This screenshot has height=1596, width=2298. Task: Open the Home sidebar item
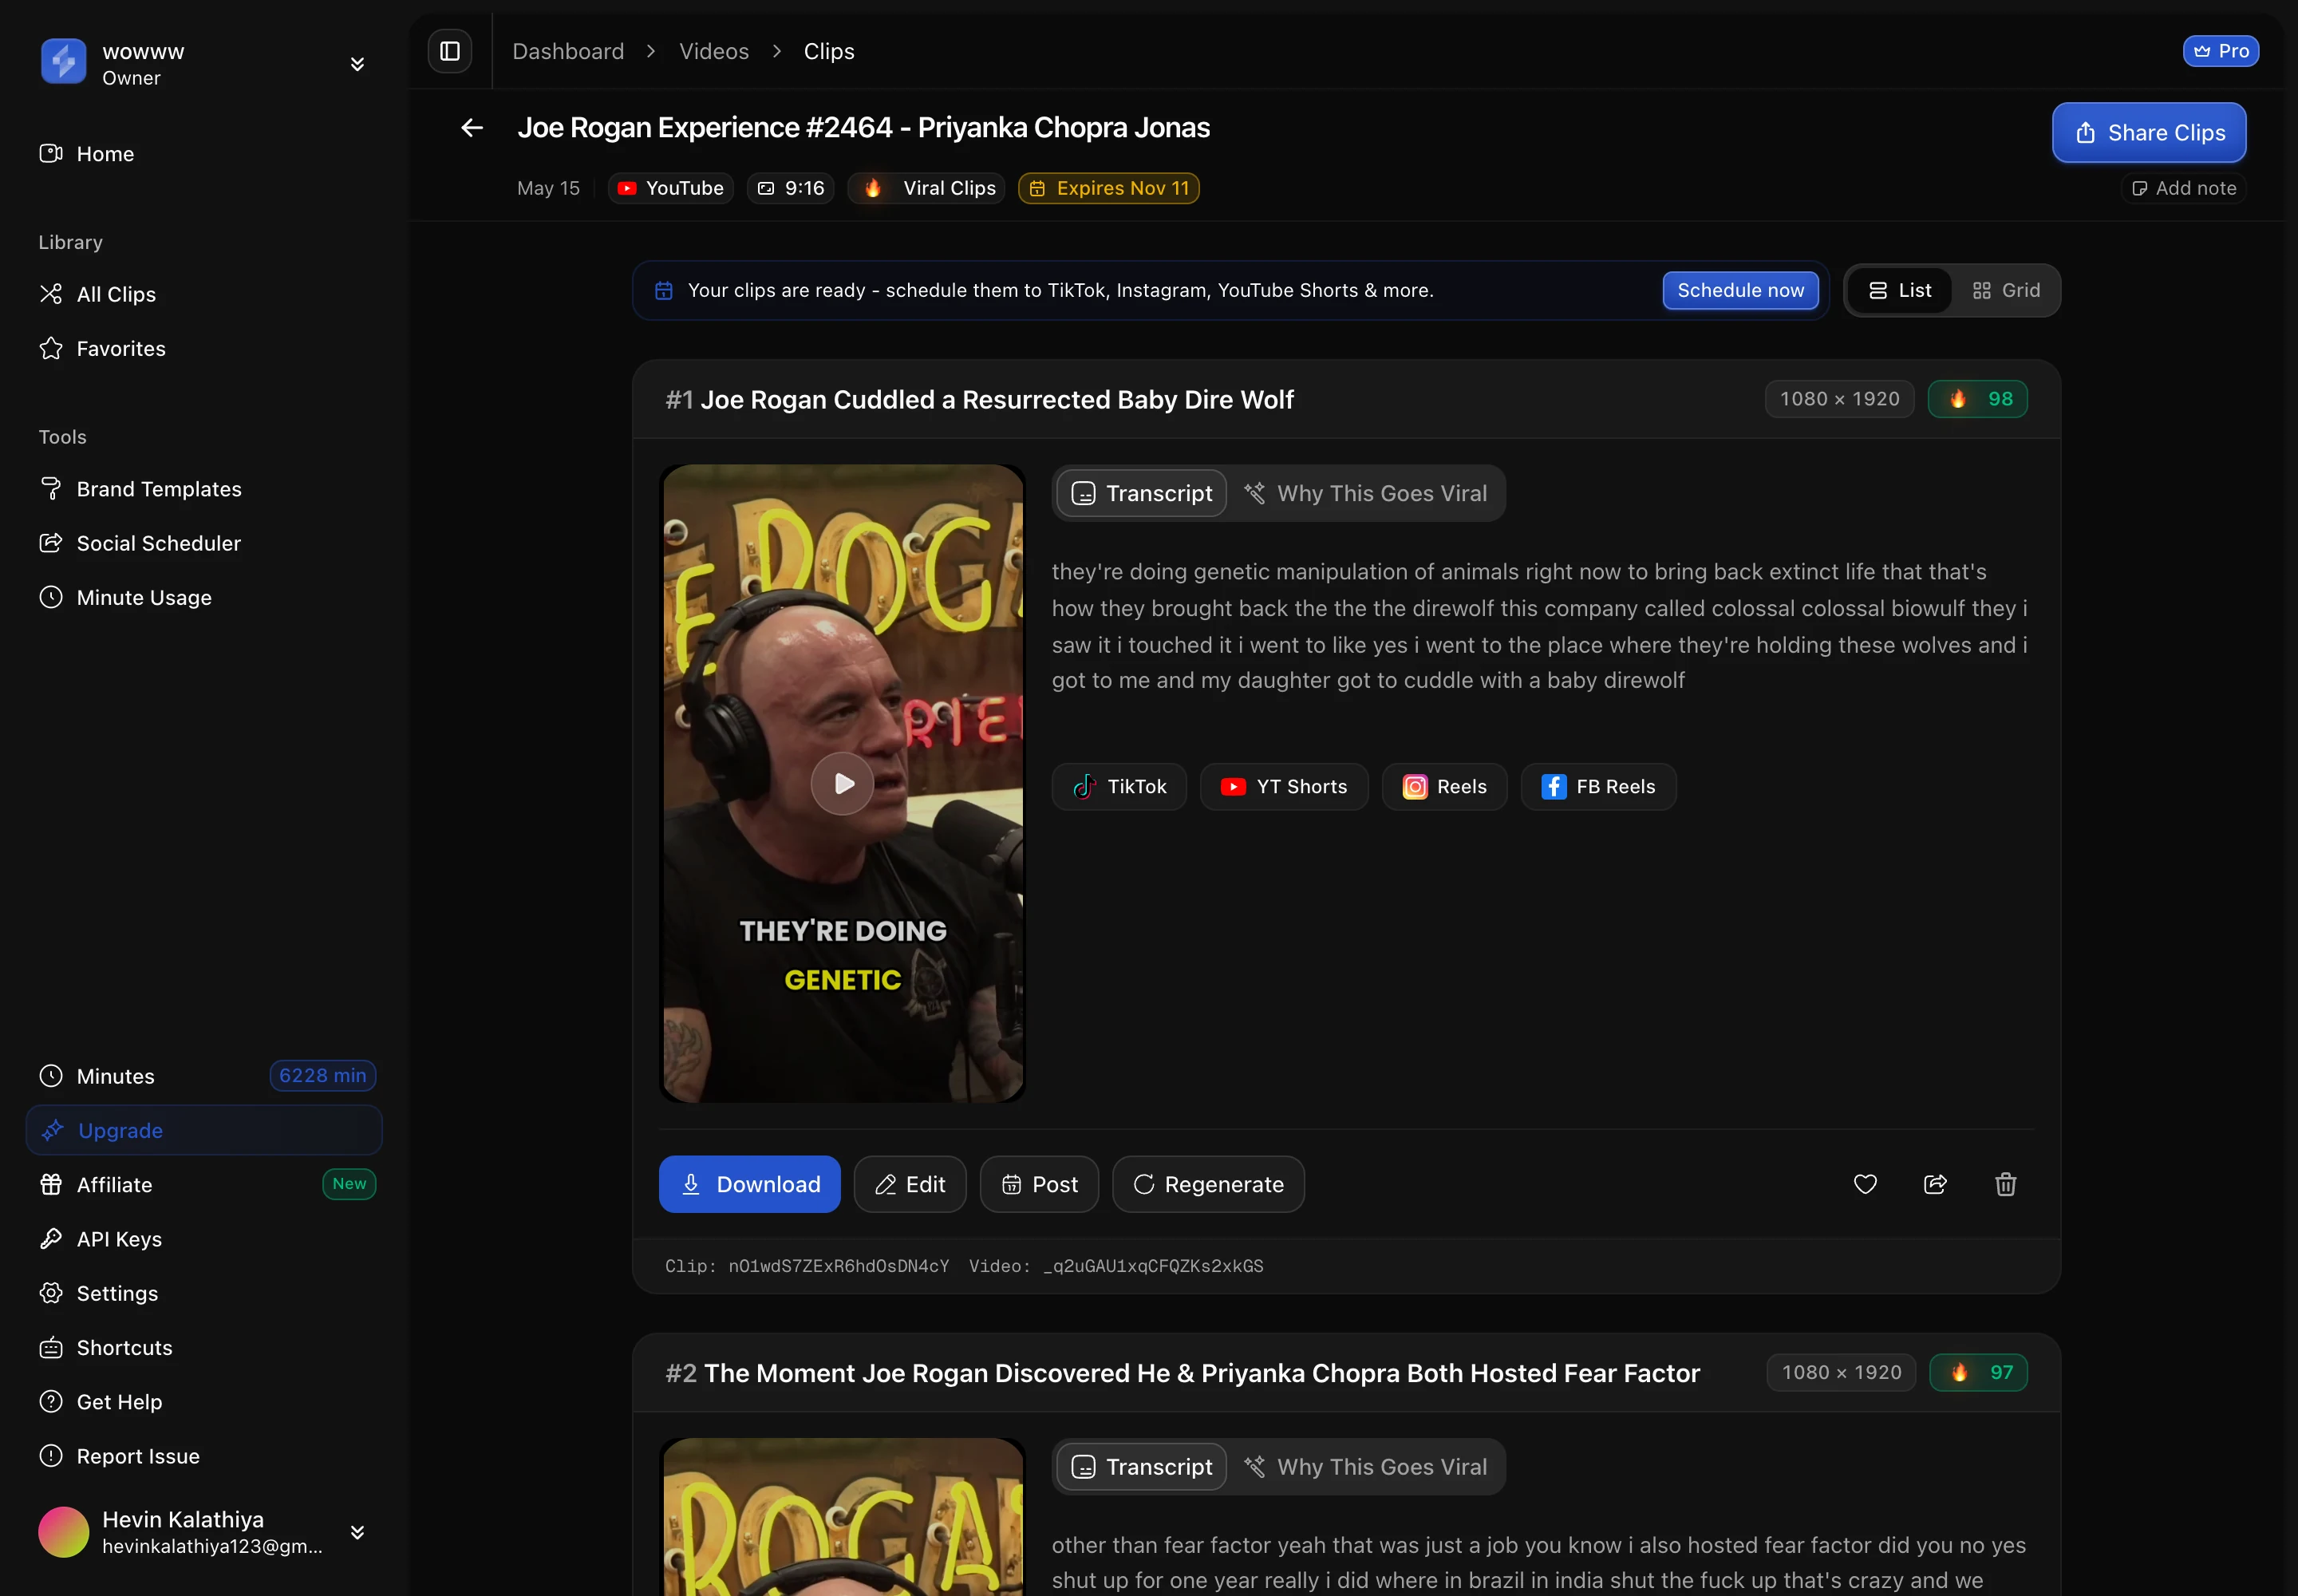(x=204, y=154)
